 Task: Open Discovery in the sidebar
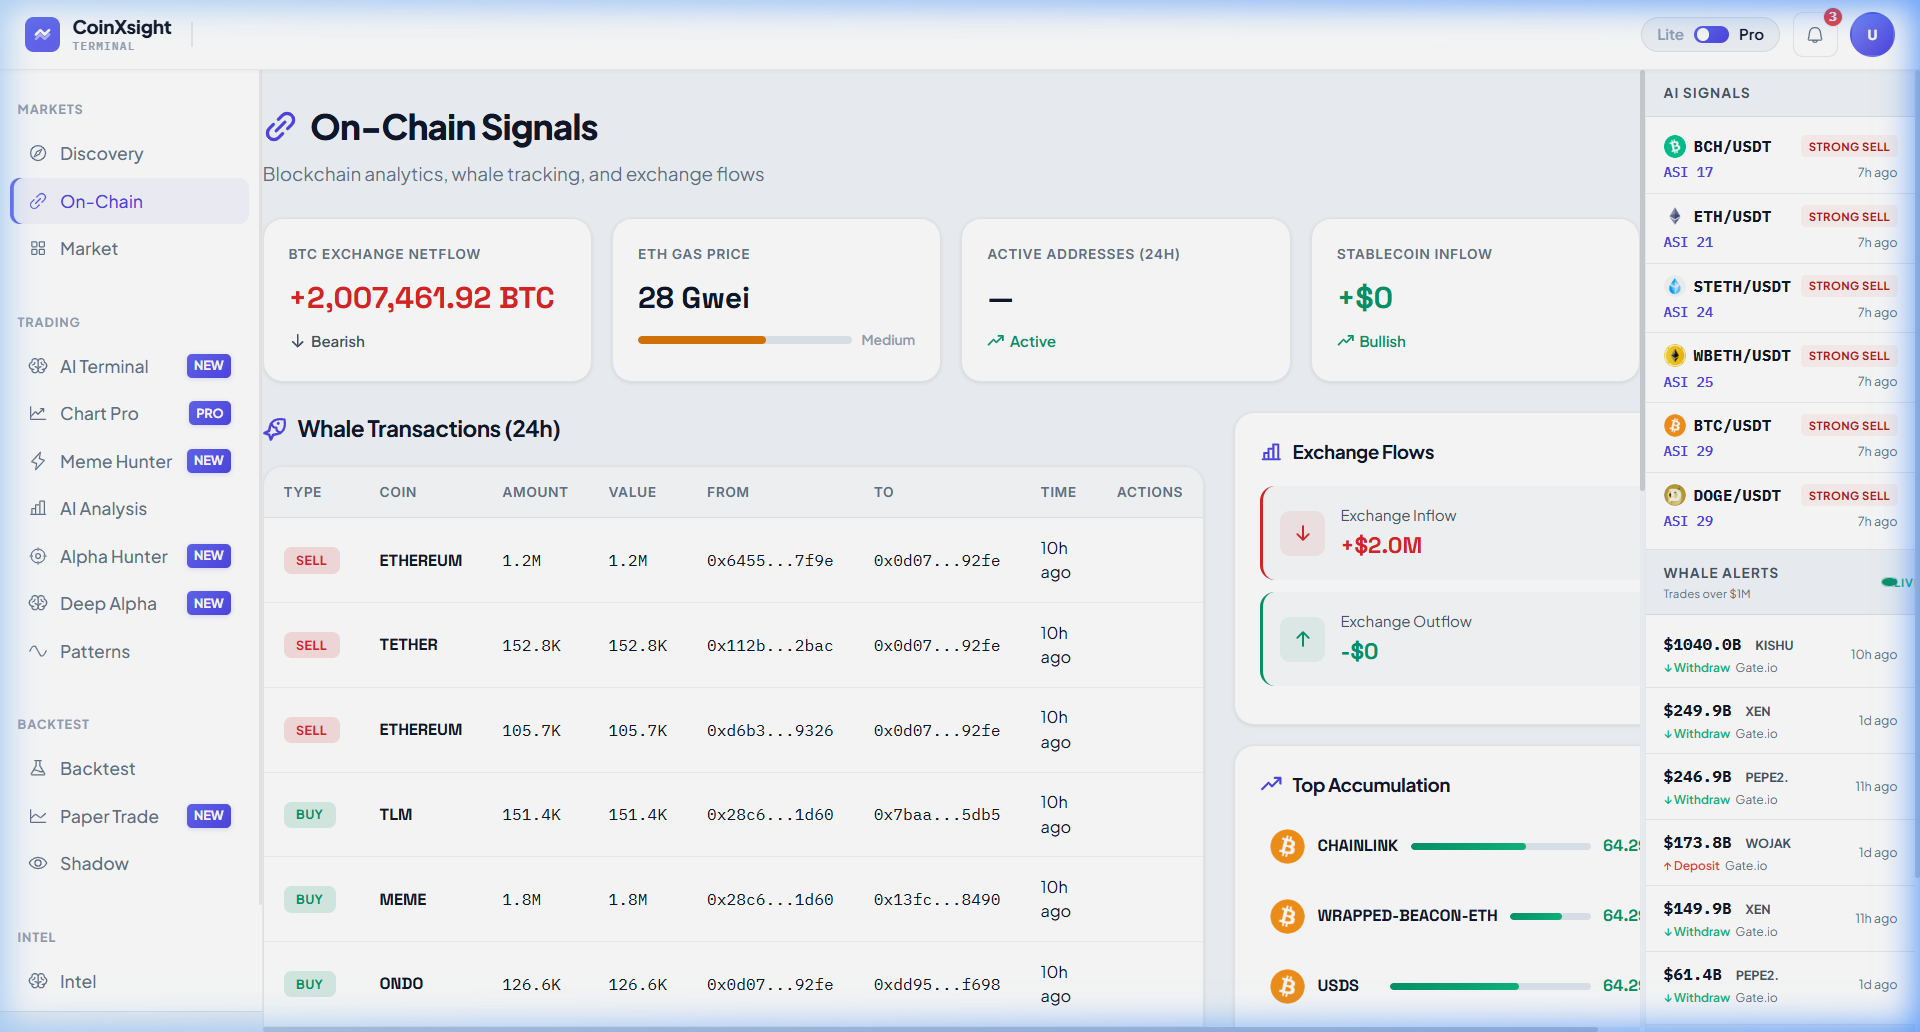(x=130, y=154)
